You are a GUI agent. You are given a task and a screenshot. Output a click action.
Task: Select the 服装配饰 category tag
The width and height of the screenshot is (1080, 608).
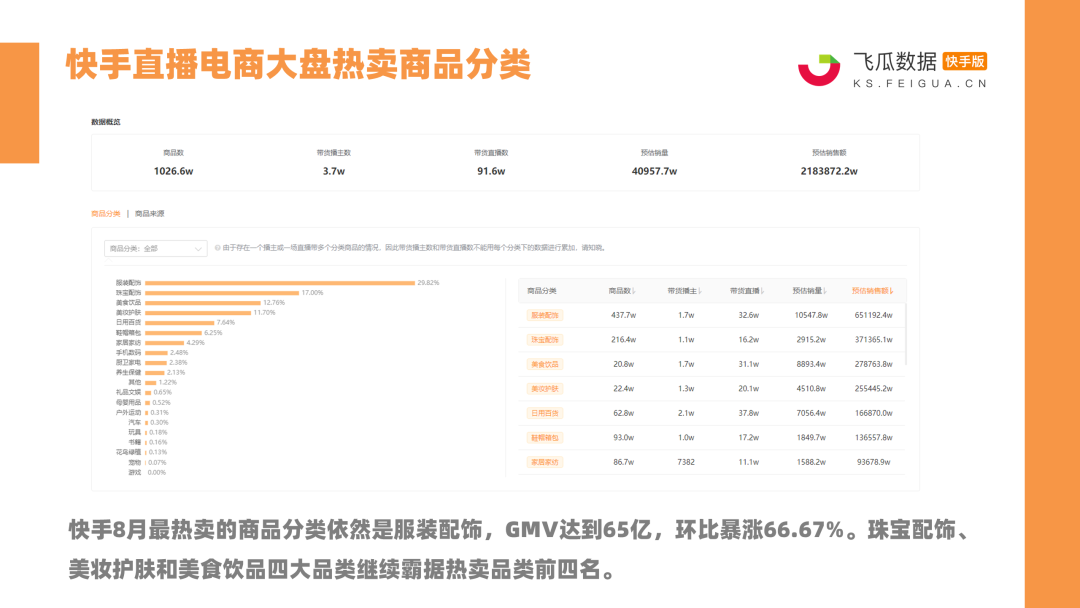coord(545,315)
